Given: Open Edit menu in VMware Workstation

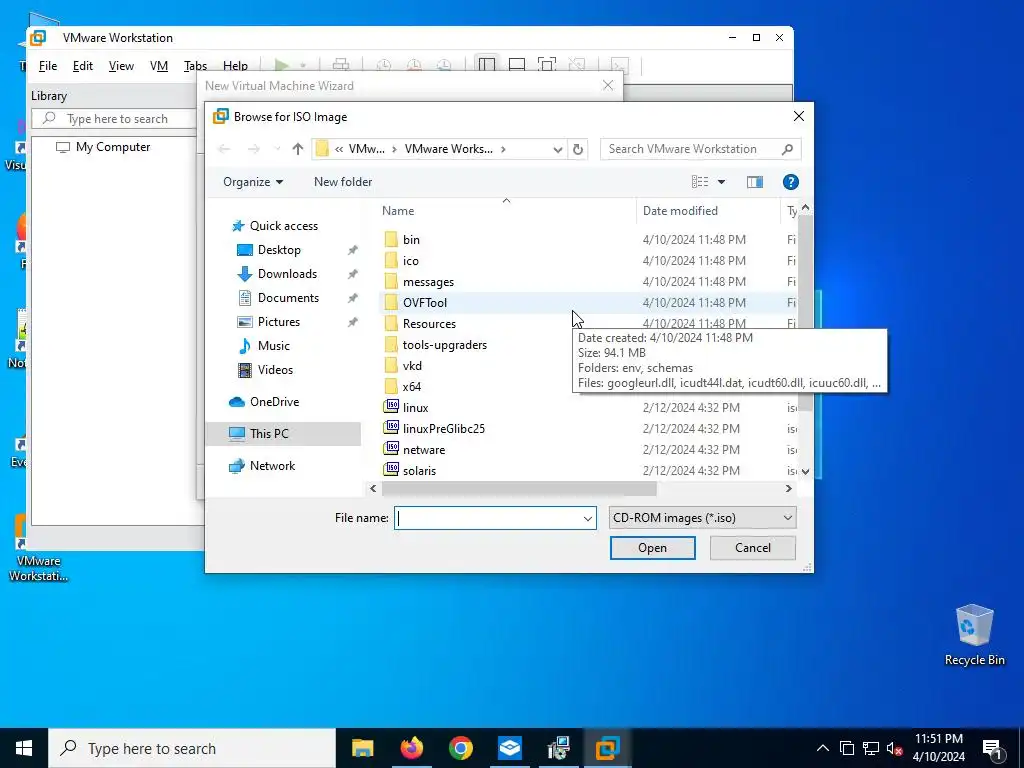Looking at the screenshot, I should [82, 66].
